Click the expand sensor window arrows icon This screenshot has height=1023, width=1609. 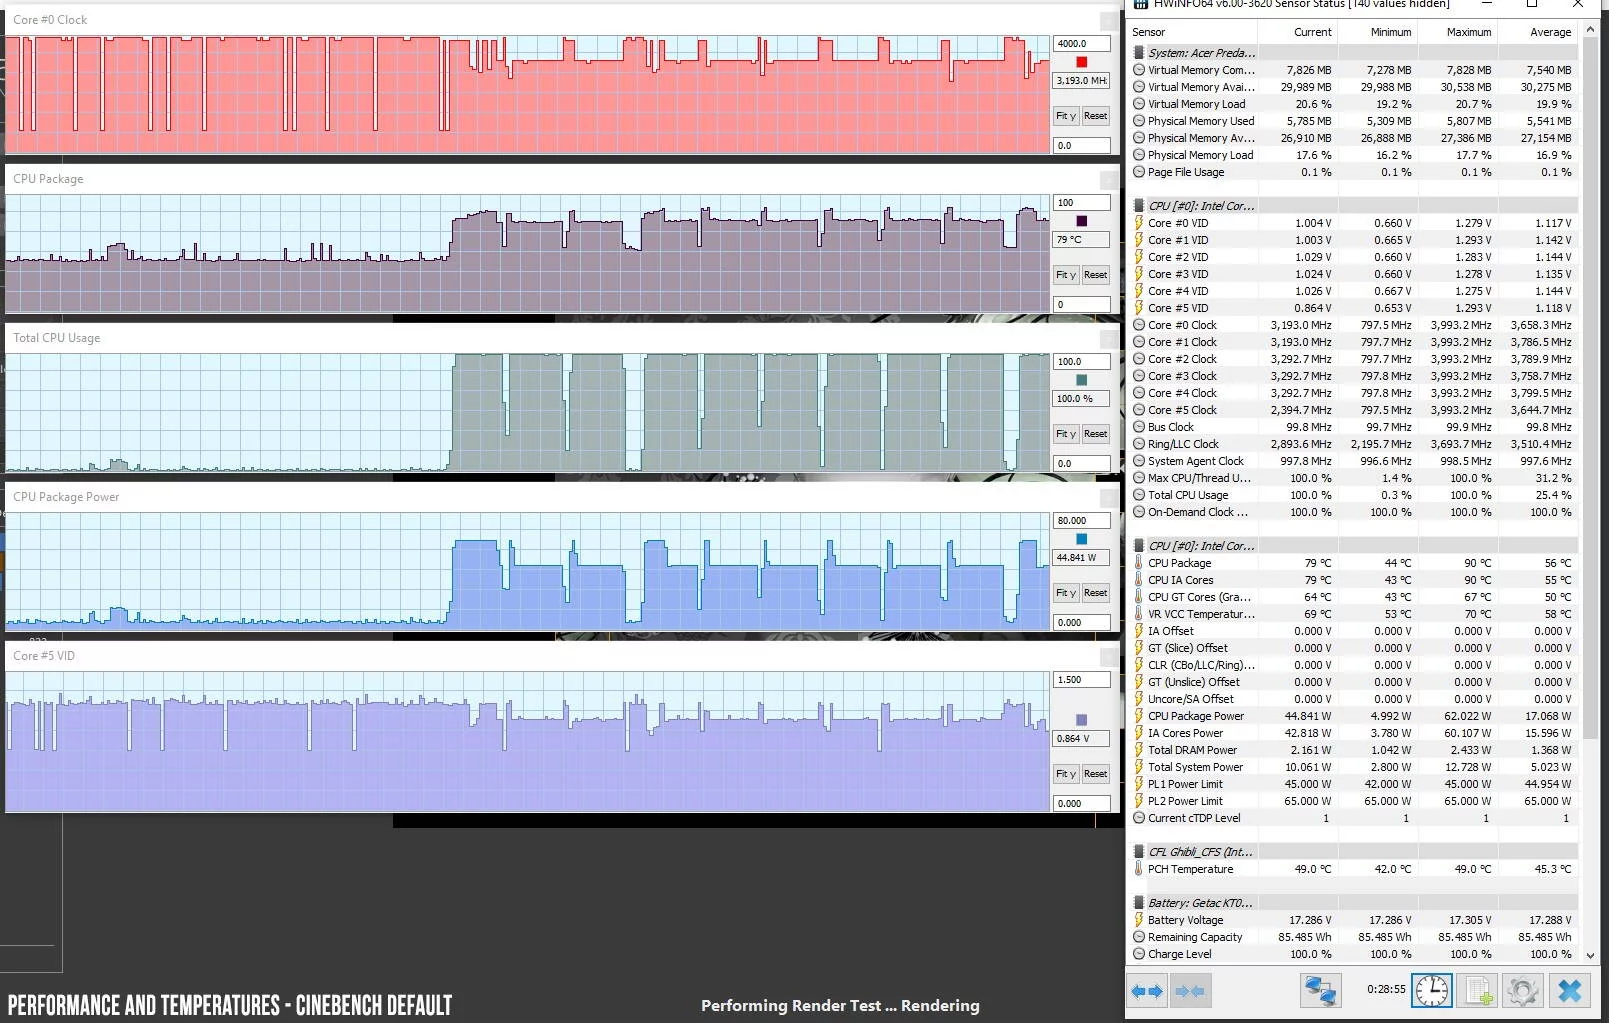1147,991
